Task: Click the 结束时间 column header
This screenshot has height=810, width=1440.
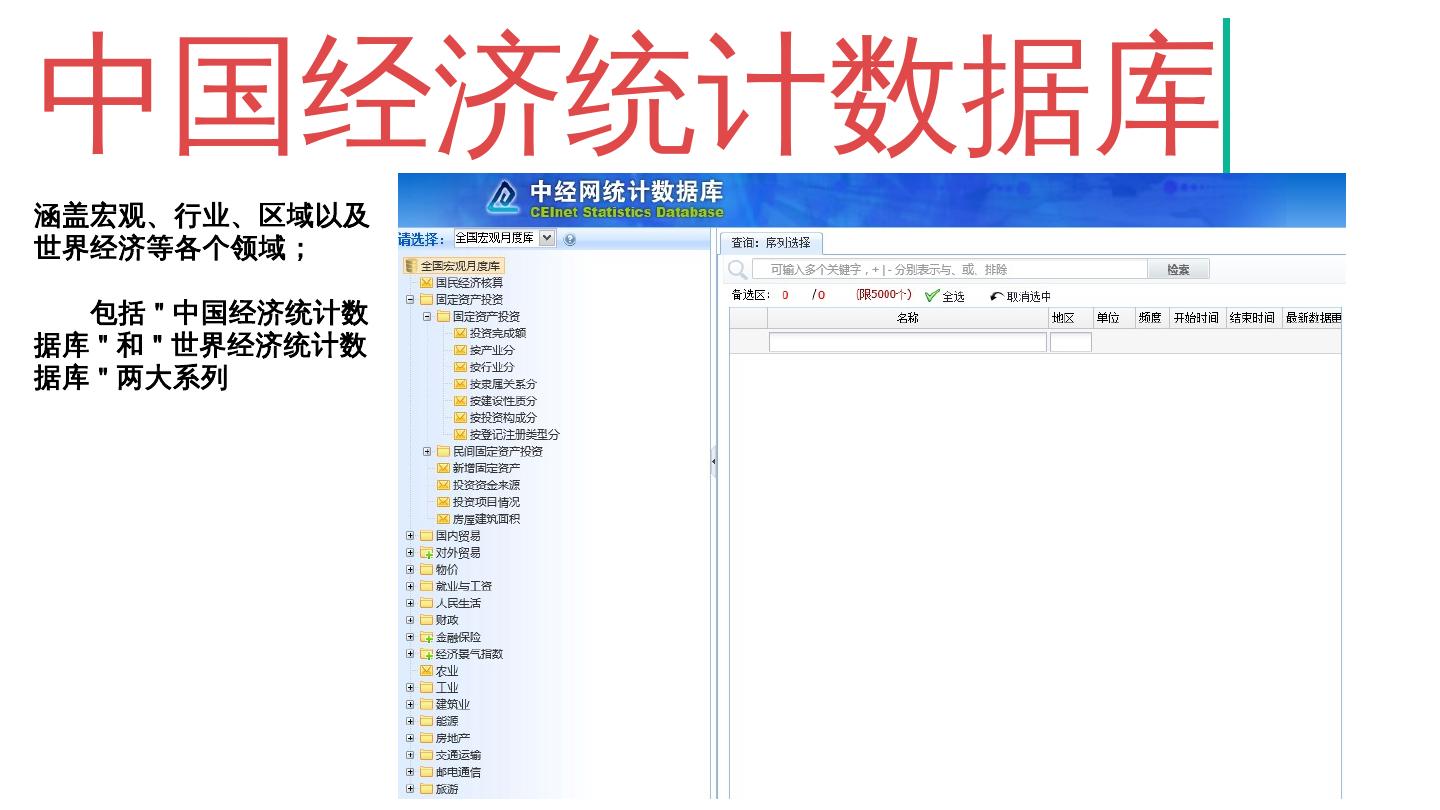Action: (x=1252, y=318)
